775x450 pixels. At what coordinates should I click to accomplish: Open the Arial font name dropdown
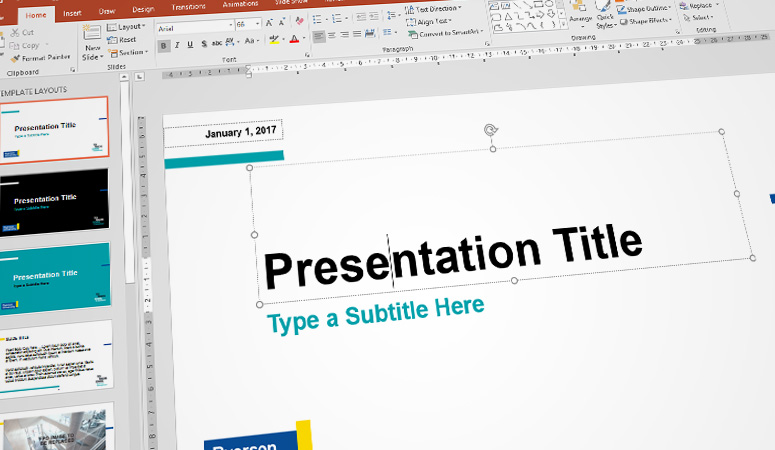[x=230, y=24]
